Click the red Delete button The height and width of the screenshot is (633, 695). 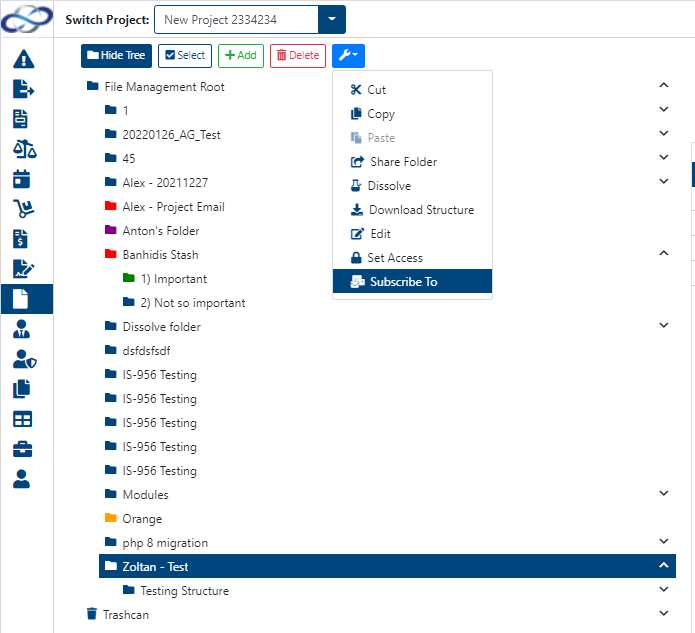click(x=298, y=55)
